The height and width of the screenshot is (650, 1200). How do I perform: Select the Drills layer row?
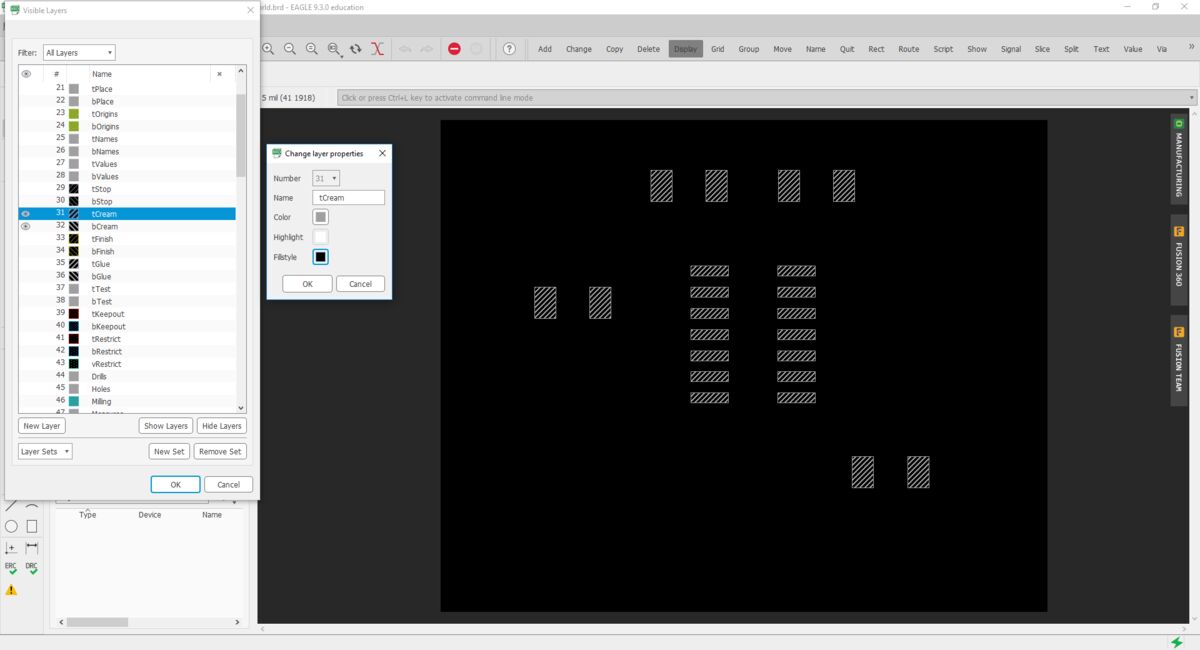pyautogui.click(x=127, y=376)
